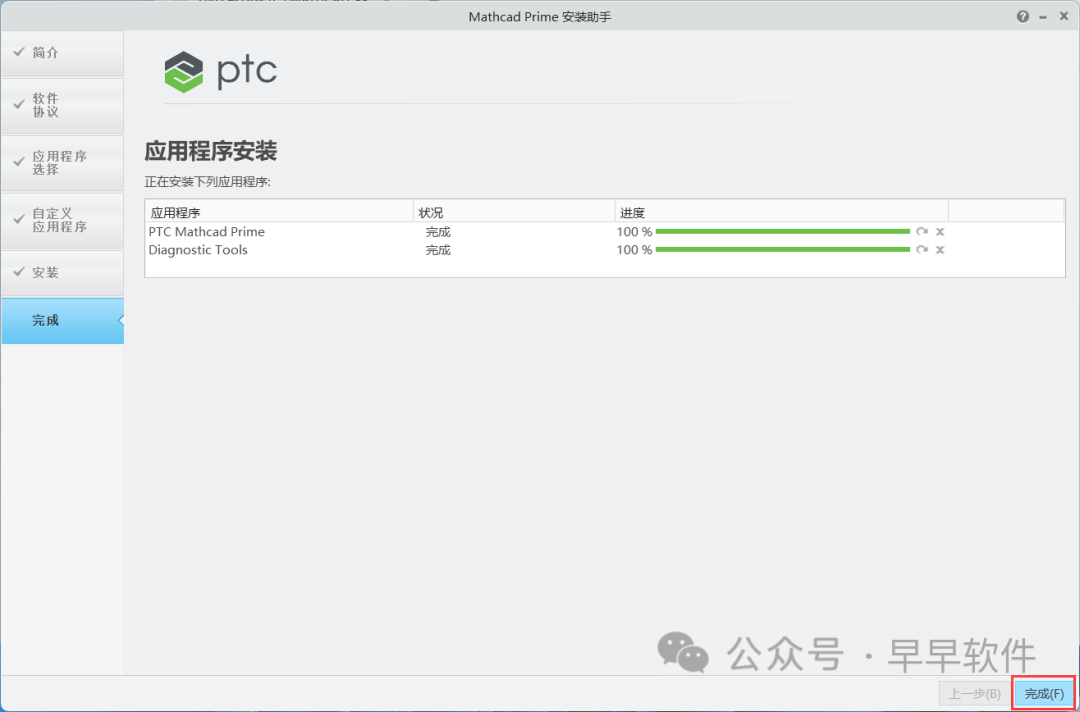Screen dimensions: 1080x712
Task: Click the 应用程序 column header
Action: point(279,212)
